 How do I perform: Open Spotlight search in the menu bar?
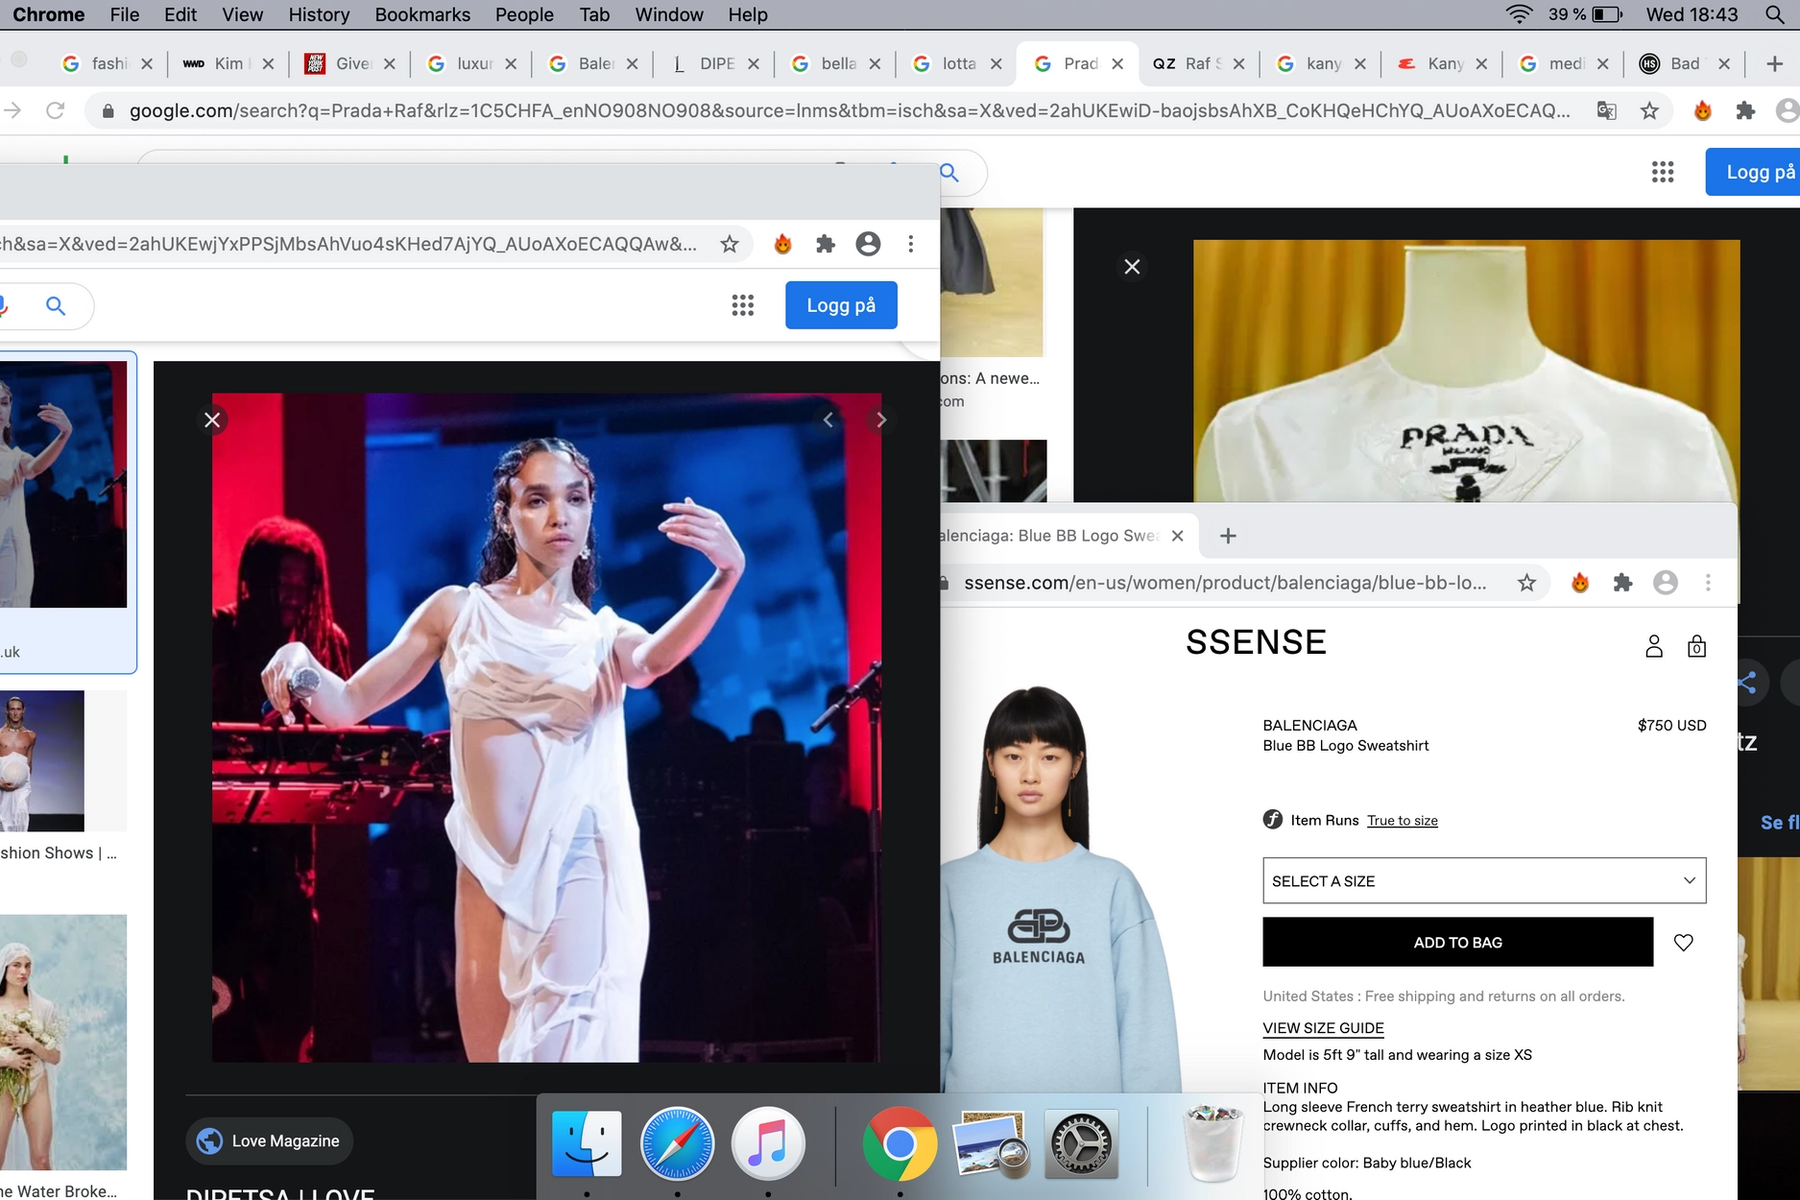1775,14
